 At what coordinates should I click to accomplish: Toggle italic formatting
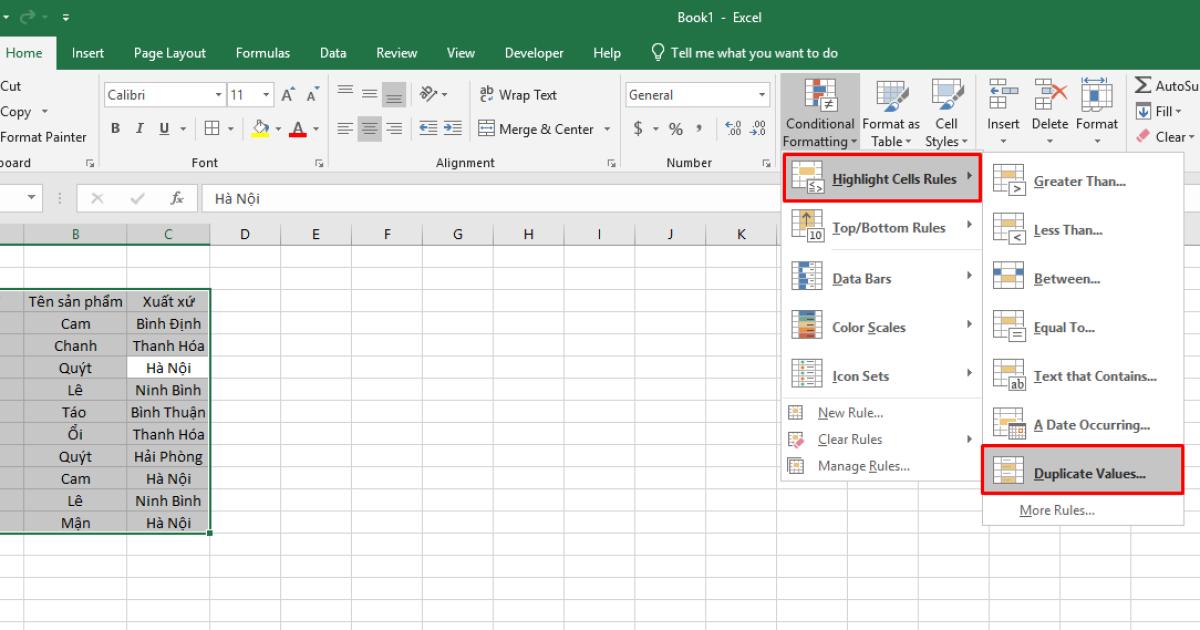point(139,128)
